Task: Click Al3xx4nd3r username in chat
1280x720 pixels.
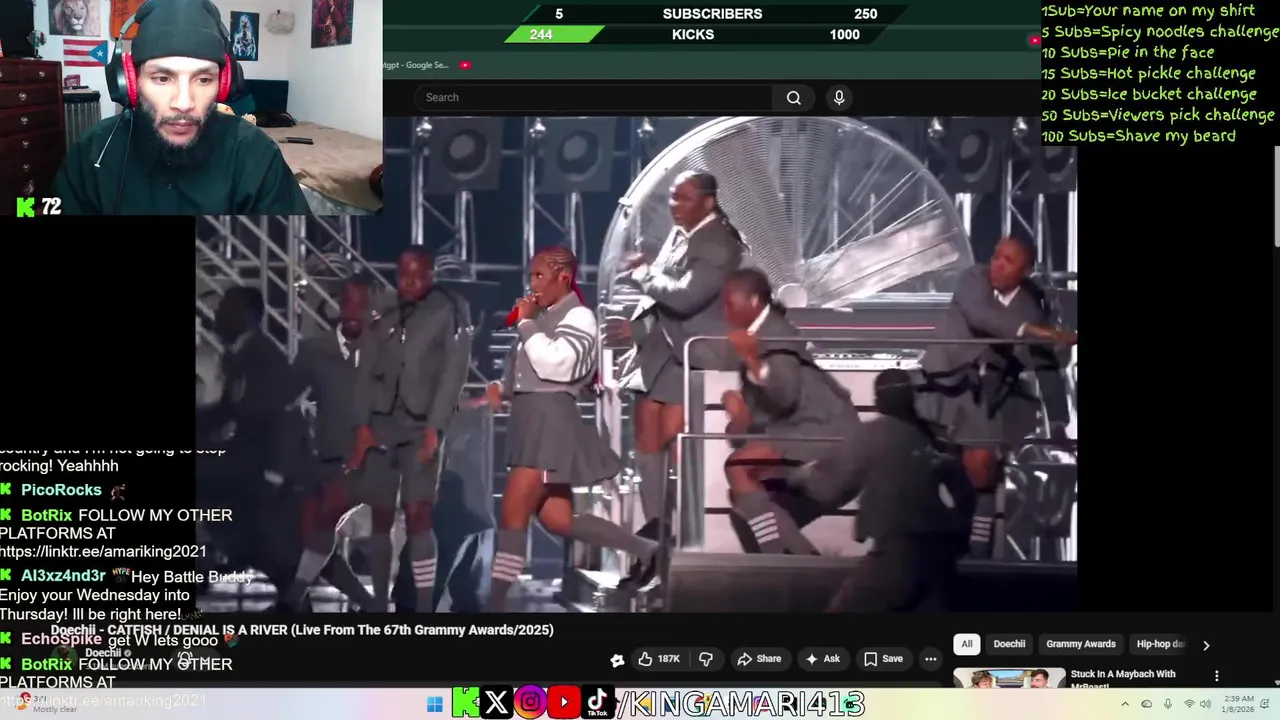Action: (63, 576)
